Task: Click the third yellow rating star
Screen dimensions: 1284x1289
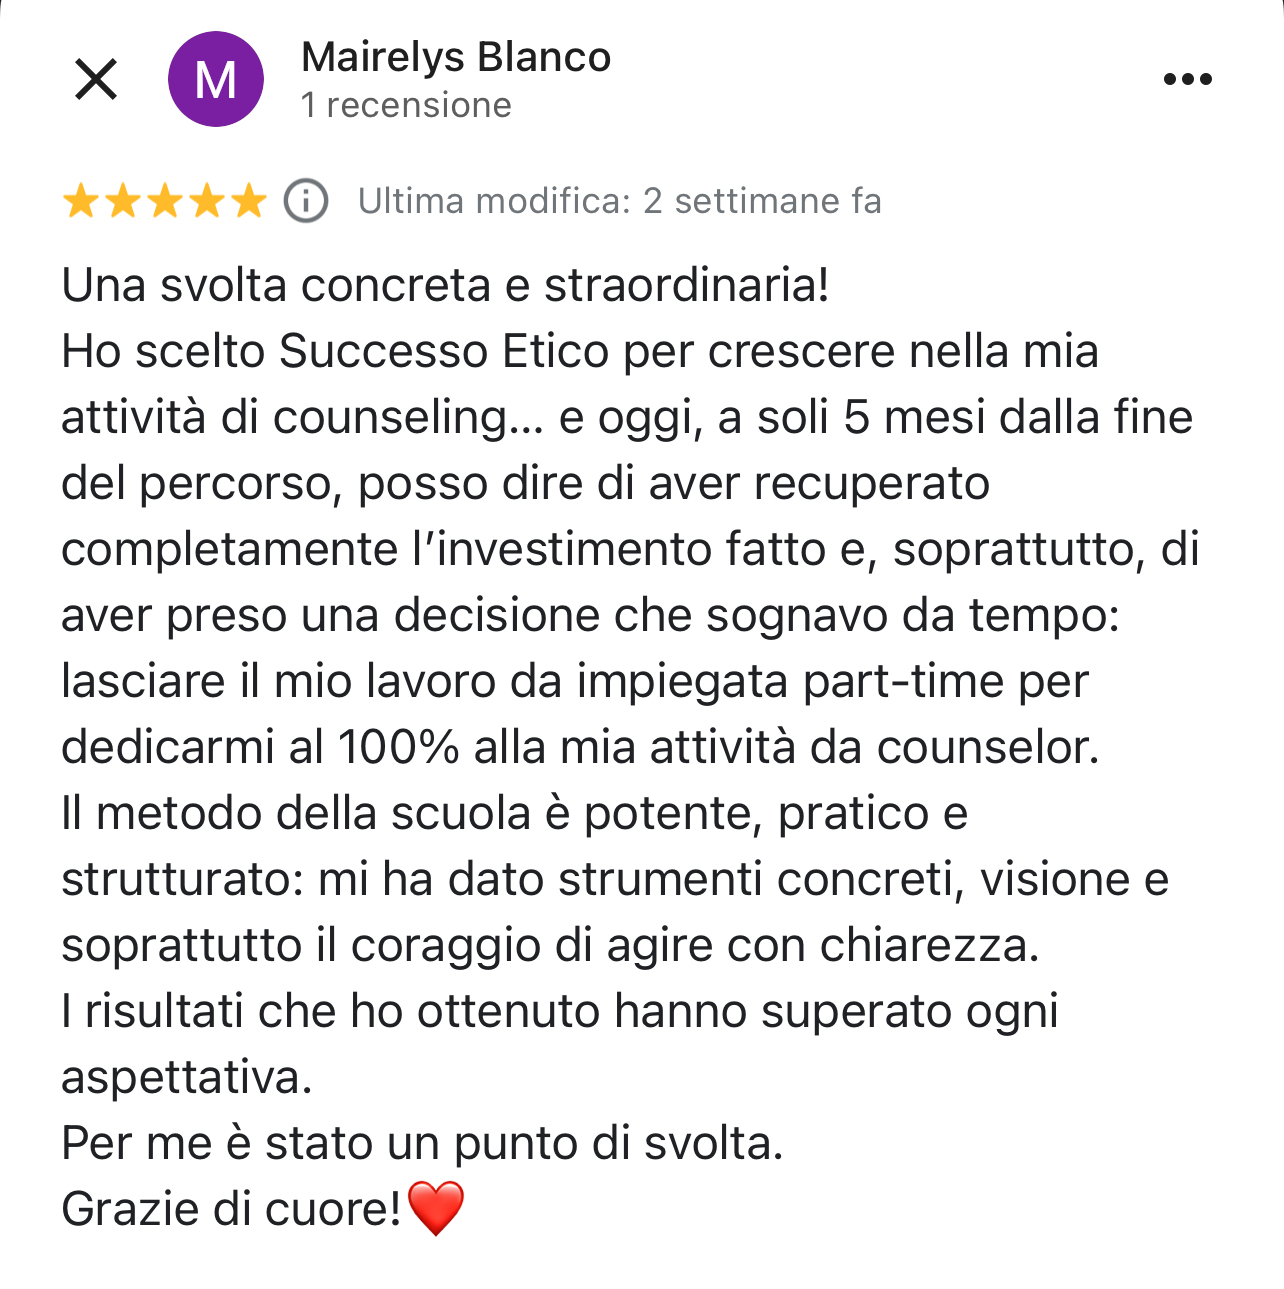Action: tap(165, 201)
